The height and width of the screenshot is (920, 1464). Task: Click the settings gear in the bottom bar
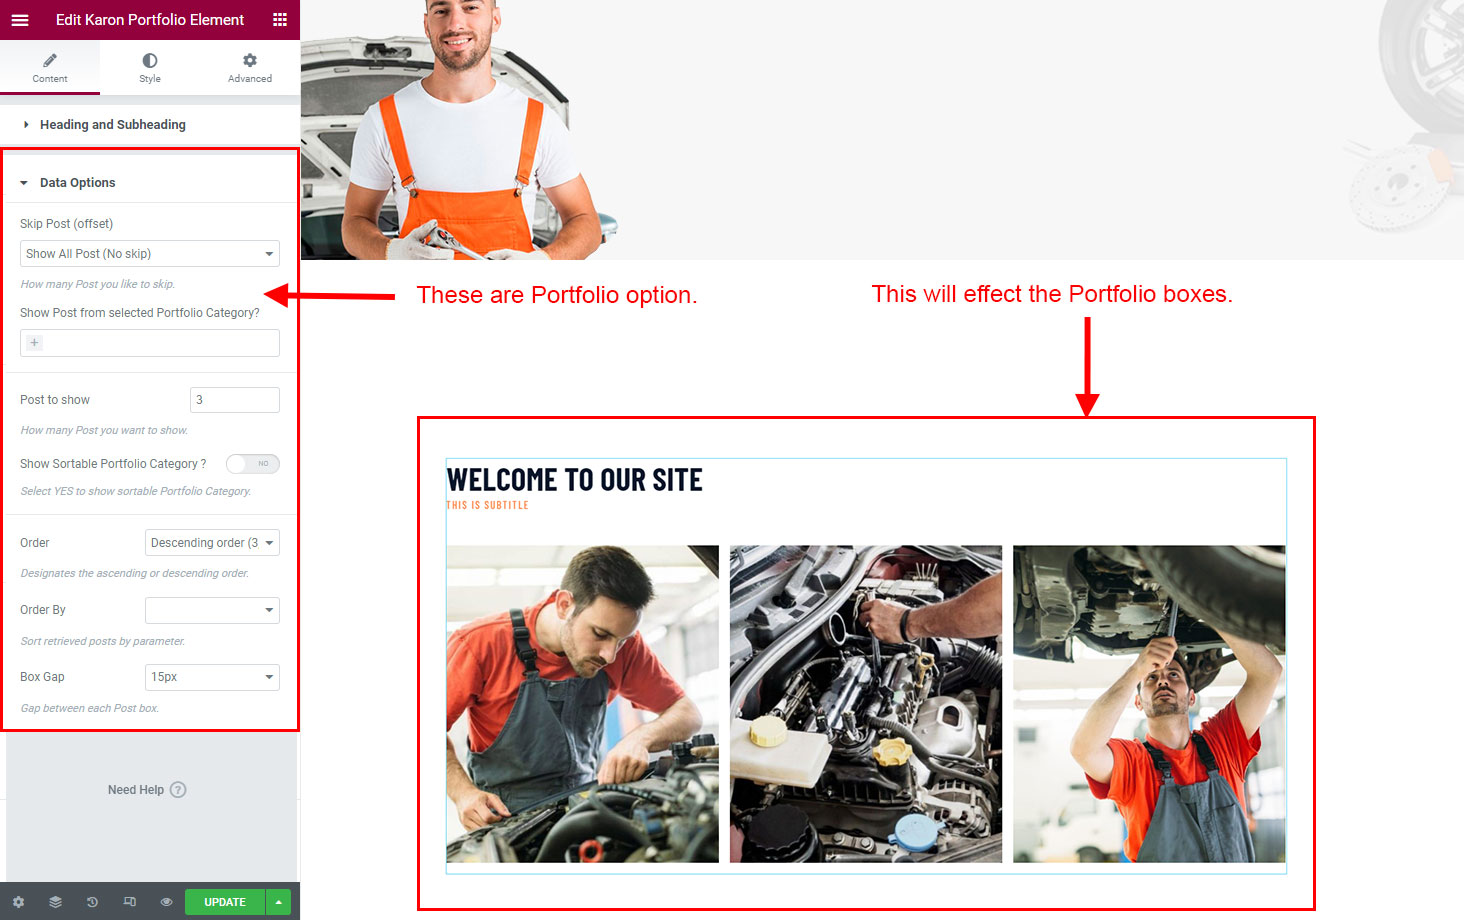[18, 902]
